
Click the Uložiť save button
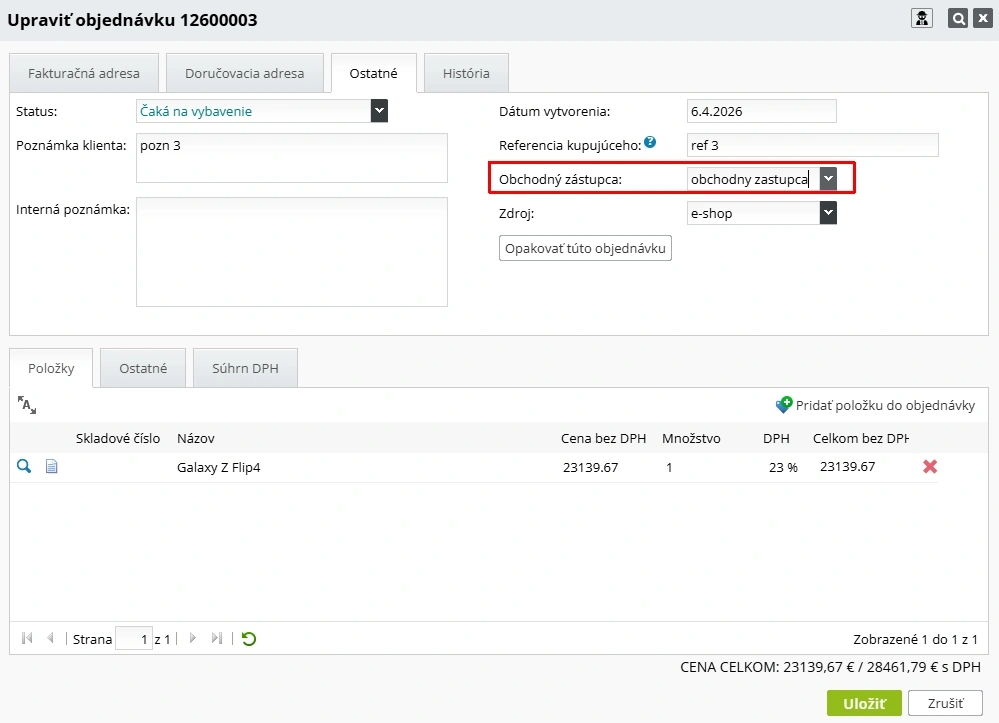point(864,703)
